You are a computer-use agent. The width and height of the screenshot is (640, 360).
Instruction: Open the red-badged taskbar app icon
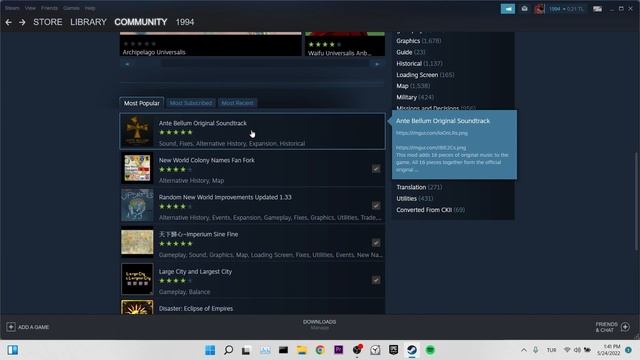(357, 350)
